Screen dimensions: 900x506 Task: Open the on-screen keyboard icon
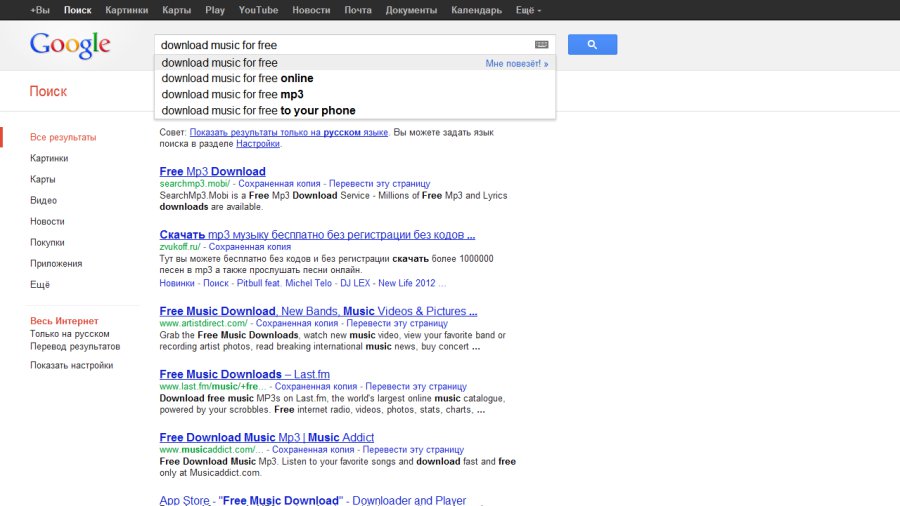click(x=541, y=45)
